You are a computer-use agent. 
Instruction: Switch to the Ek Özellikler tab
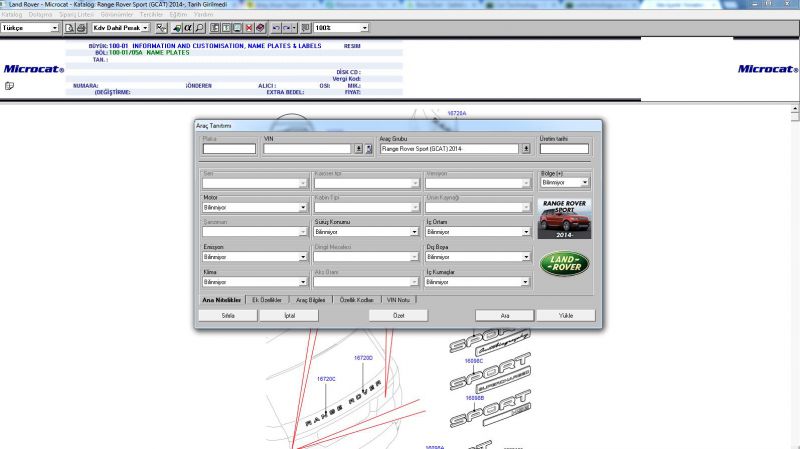267,300
